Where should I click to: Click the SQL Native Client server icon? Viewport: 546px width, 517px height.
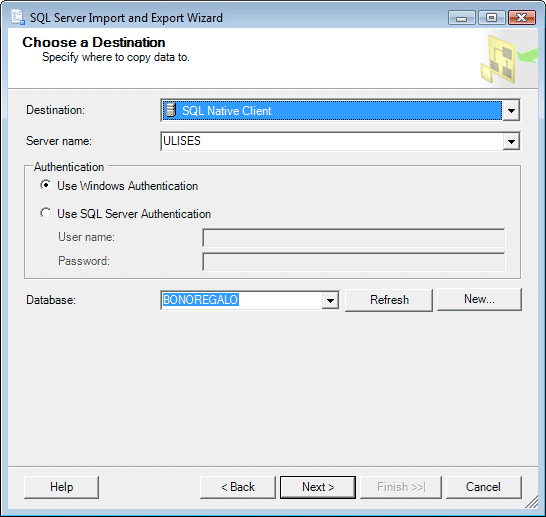tap(170, 110)
